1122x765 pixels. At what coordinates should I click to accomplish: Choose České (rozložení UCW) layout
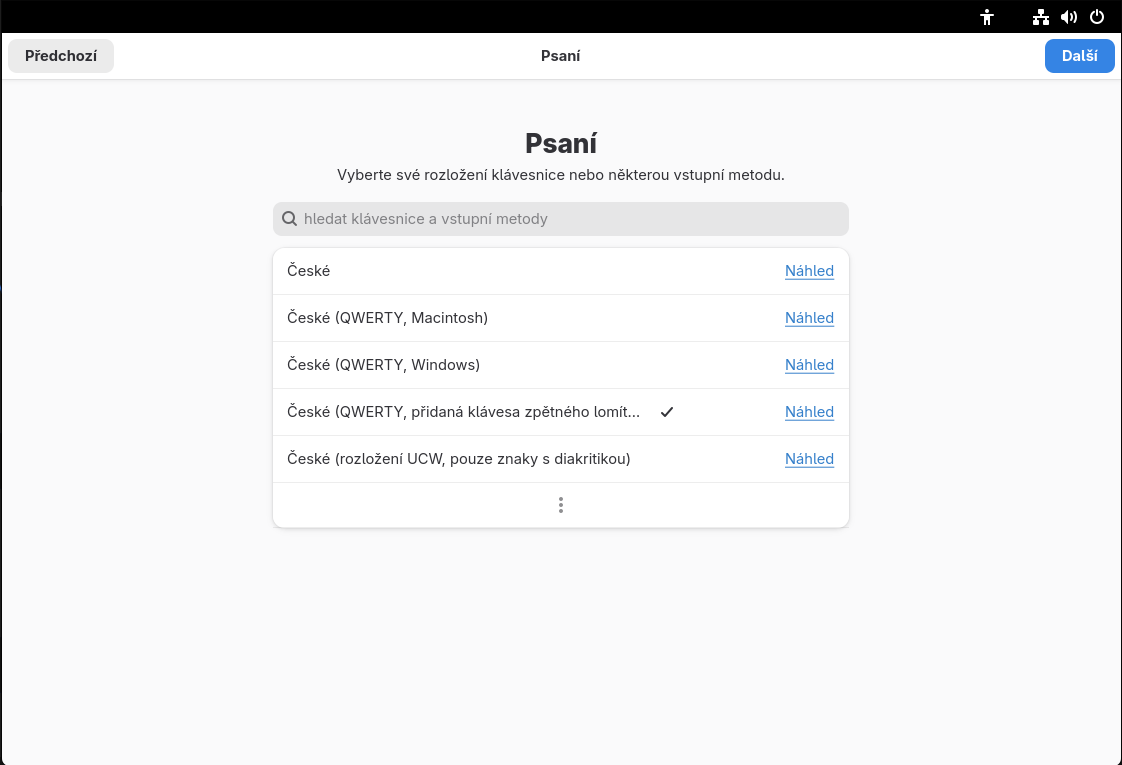[x=561, y=459]
